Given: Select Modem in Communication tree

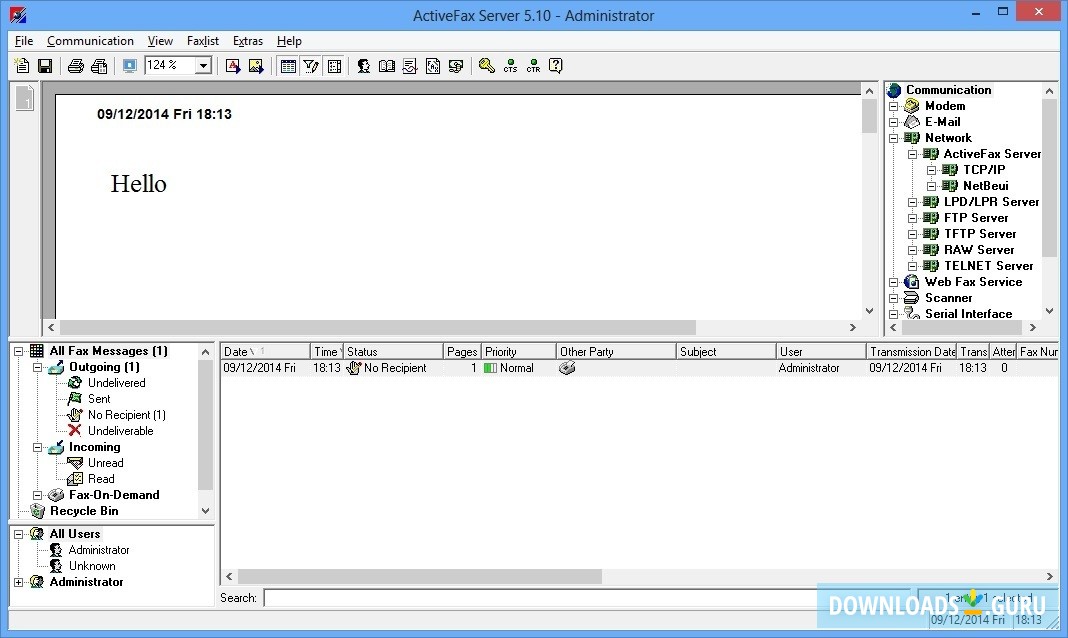Looking at the screenshot, I should point(945,106).
